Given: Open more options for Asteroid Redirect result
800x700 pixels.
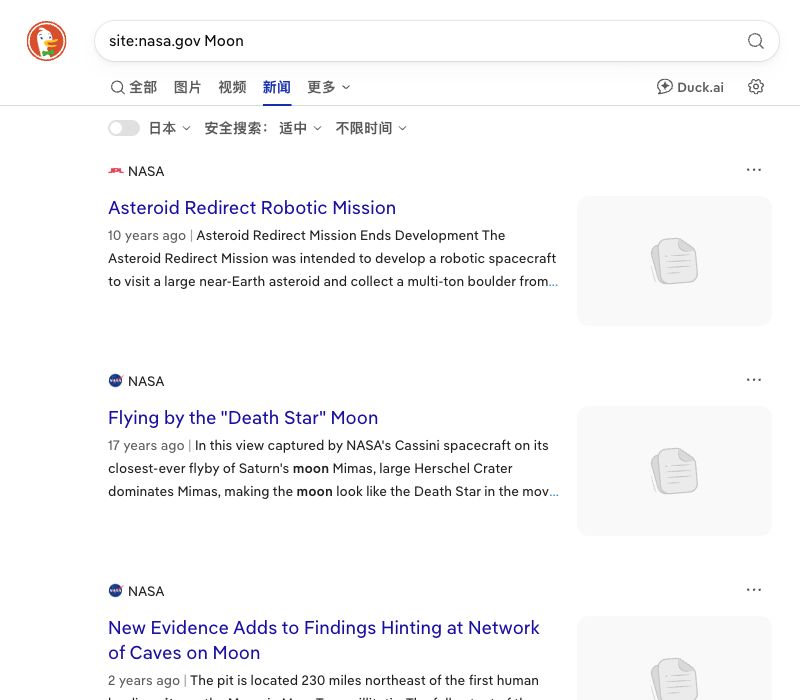Looking at the screenshot, I should (754, 170).
